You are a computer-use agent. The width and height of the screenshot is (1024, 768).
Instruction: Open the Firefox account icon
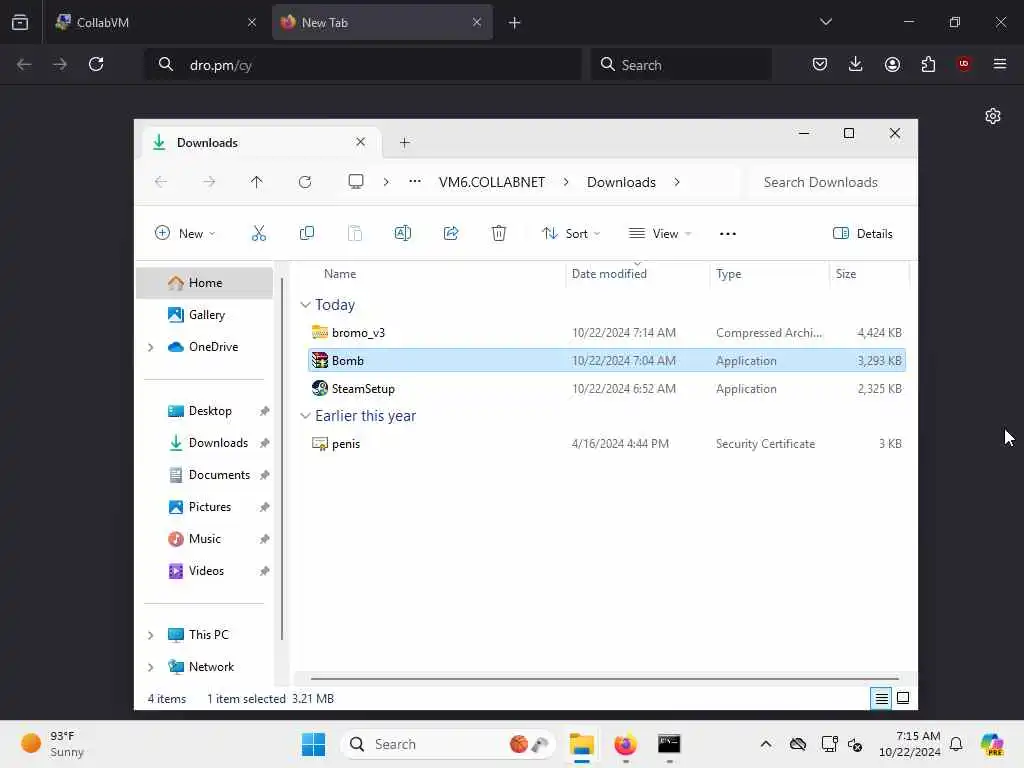point(892,64)
